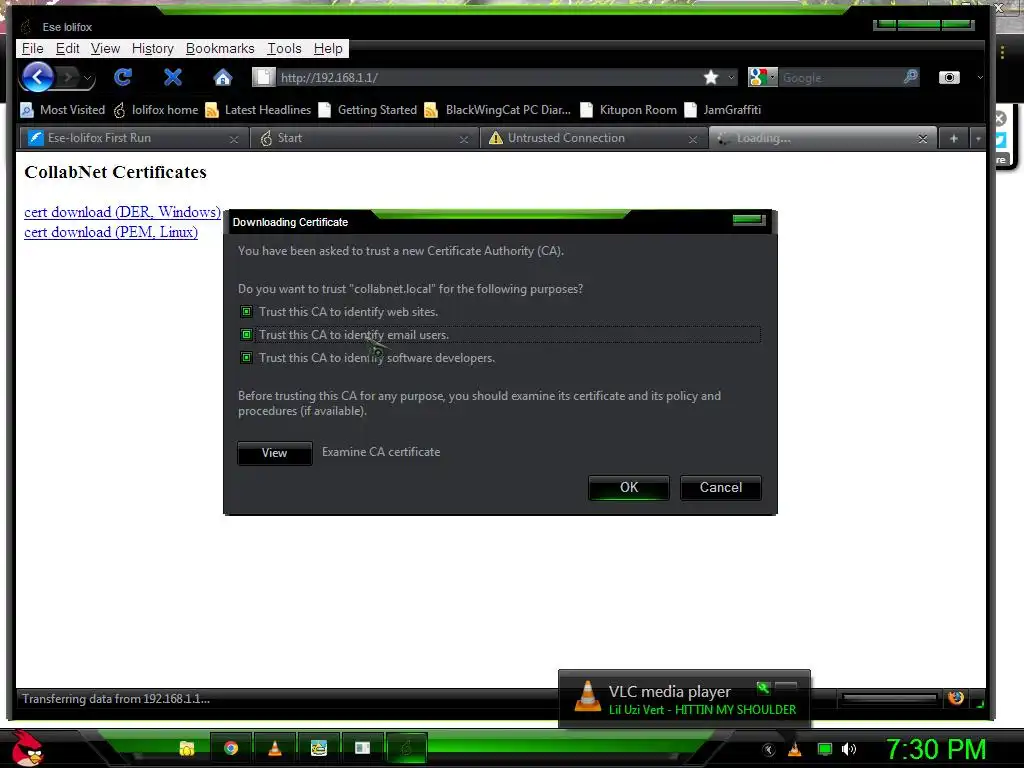1024x768 pixels.
Task: Open VLC from the taskbar
Action: pyautogui.click(x=275, y=748)
